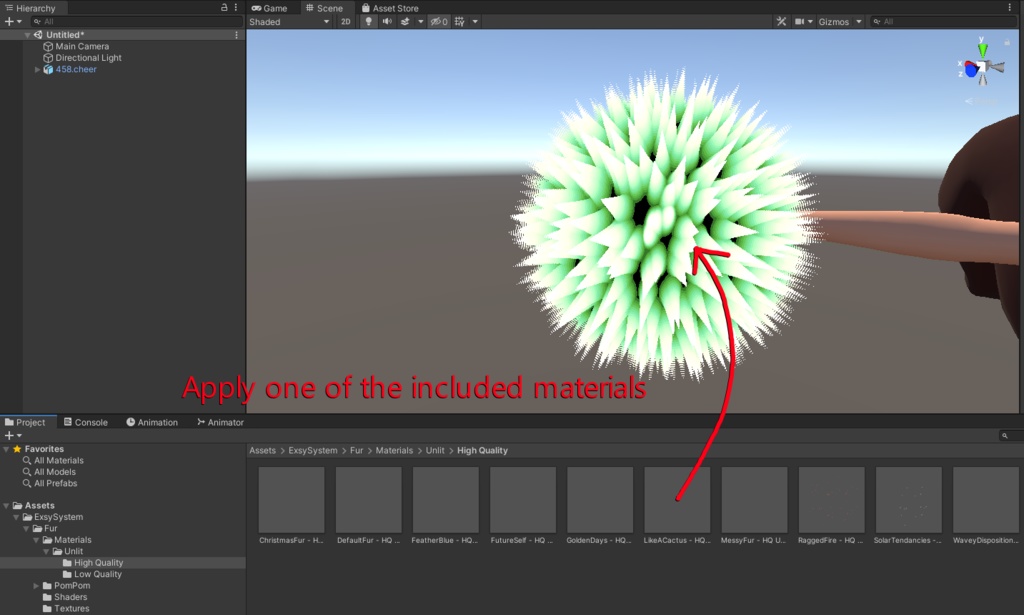Open the Animation tab
This screenshot has width=1024, height=615.
click(152, 422)
